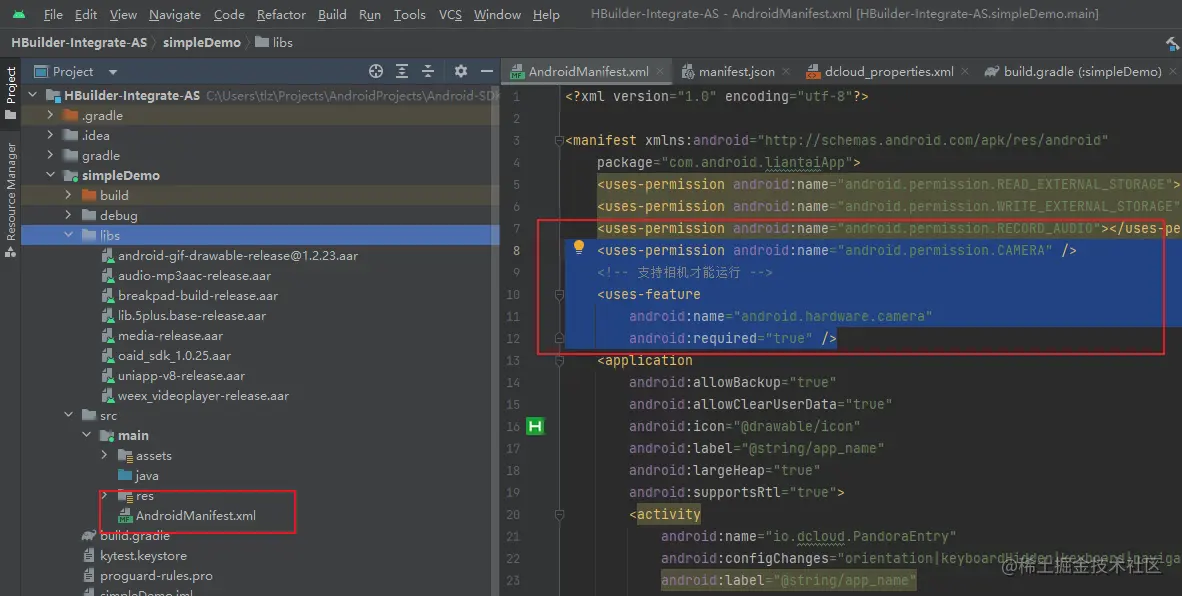Collapse the main folder
1182x596 pixels.
tap(87, 436)
